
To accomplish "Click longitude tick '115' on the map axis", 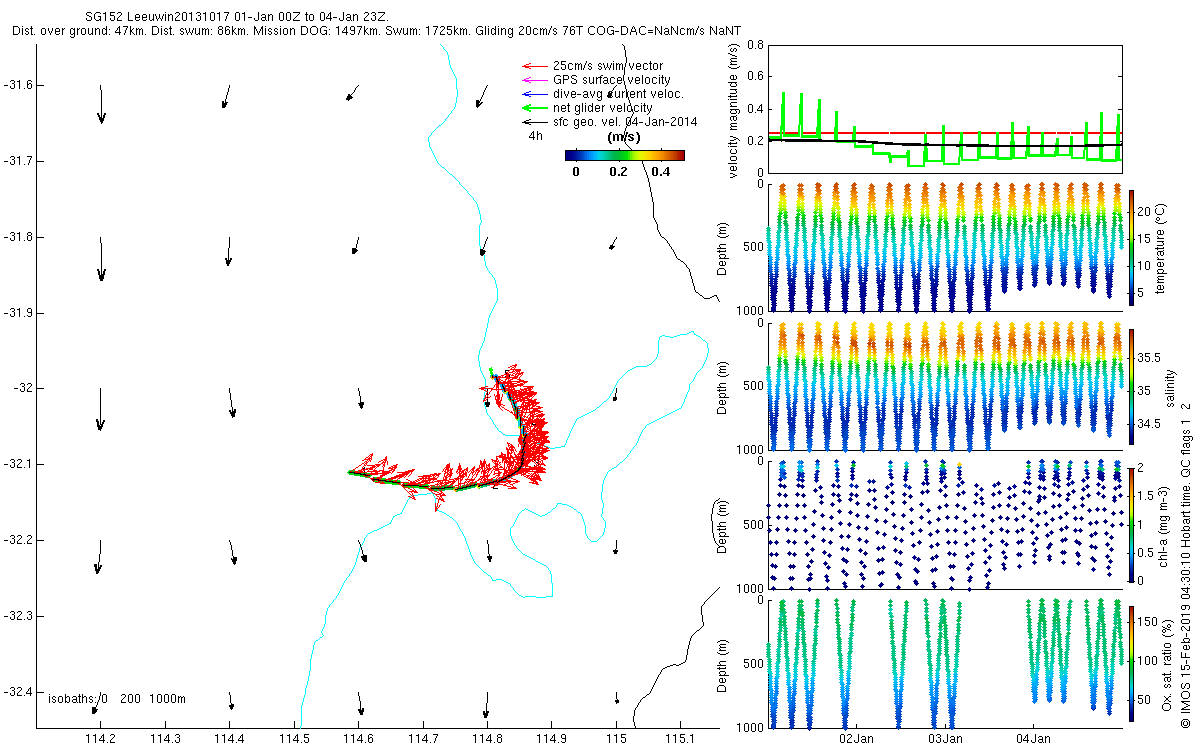I will [616, 738].
